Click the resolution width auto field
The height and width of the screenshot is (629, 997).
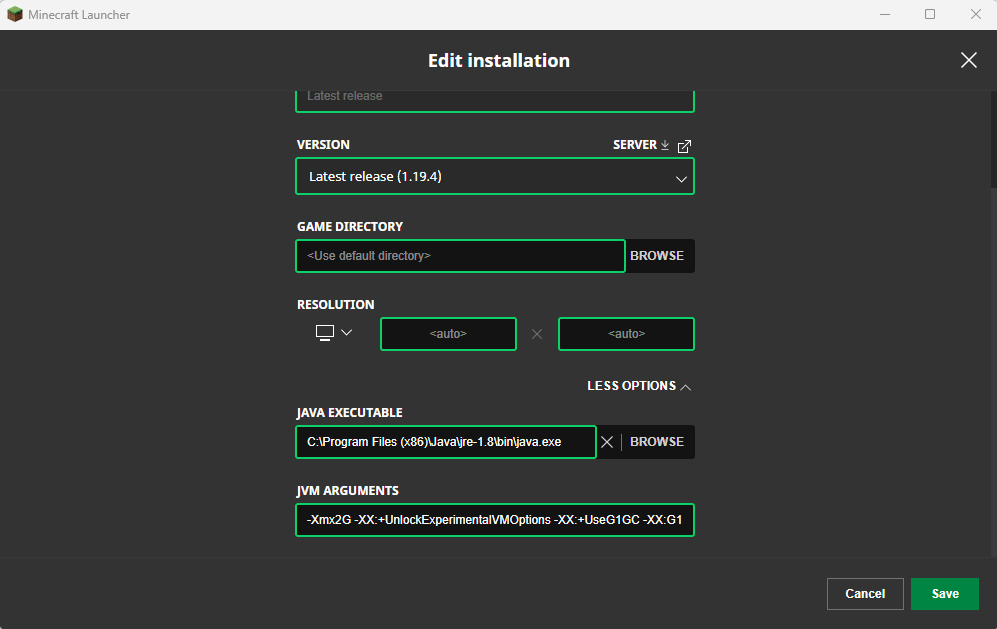click(x=448, y=334)
